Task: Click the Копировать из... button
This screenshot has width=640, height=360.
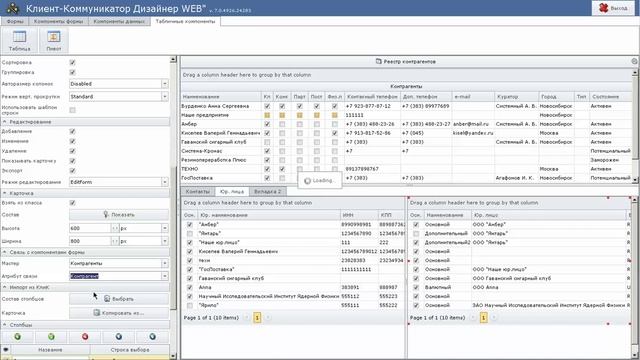Action: [x=119, y=313]
